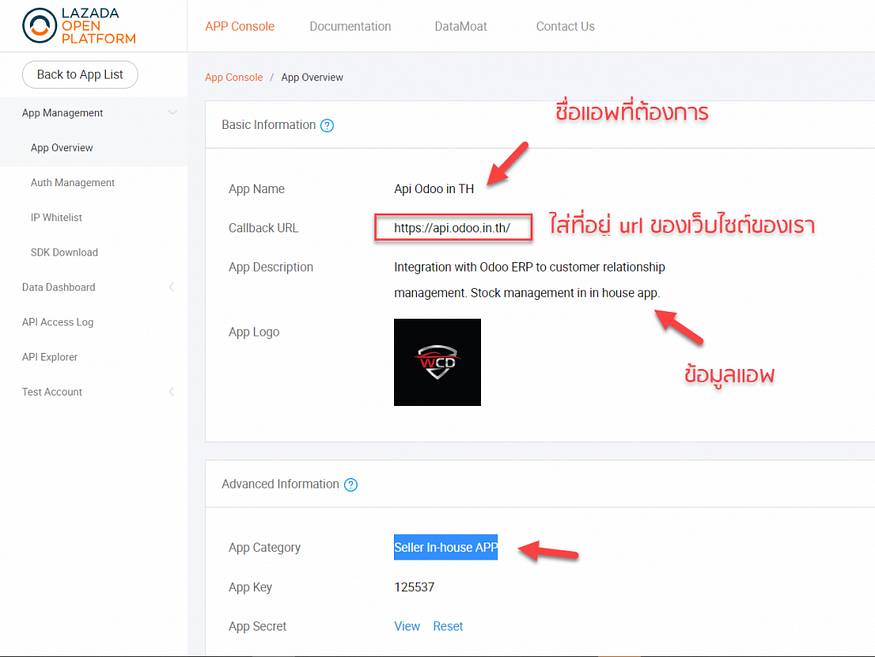The image size is (875, 657).
Task: Reset the App Secret
Action: 448,626
